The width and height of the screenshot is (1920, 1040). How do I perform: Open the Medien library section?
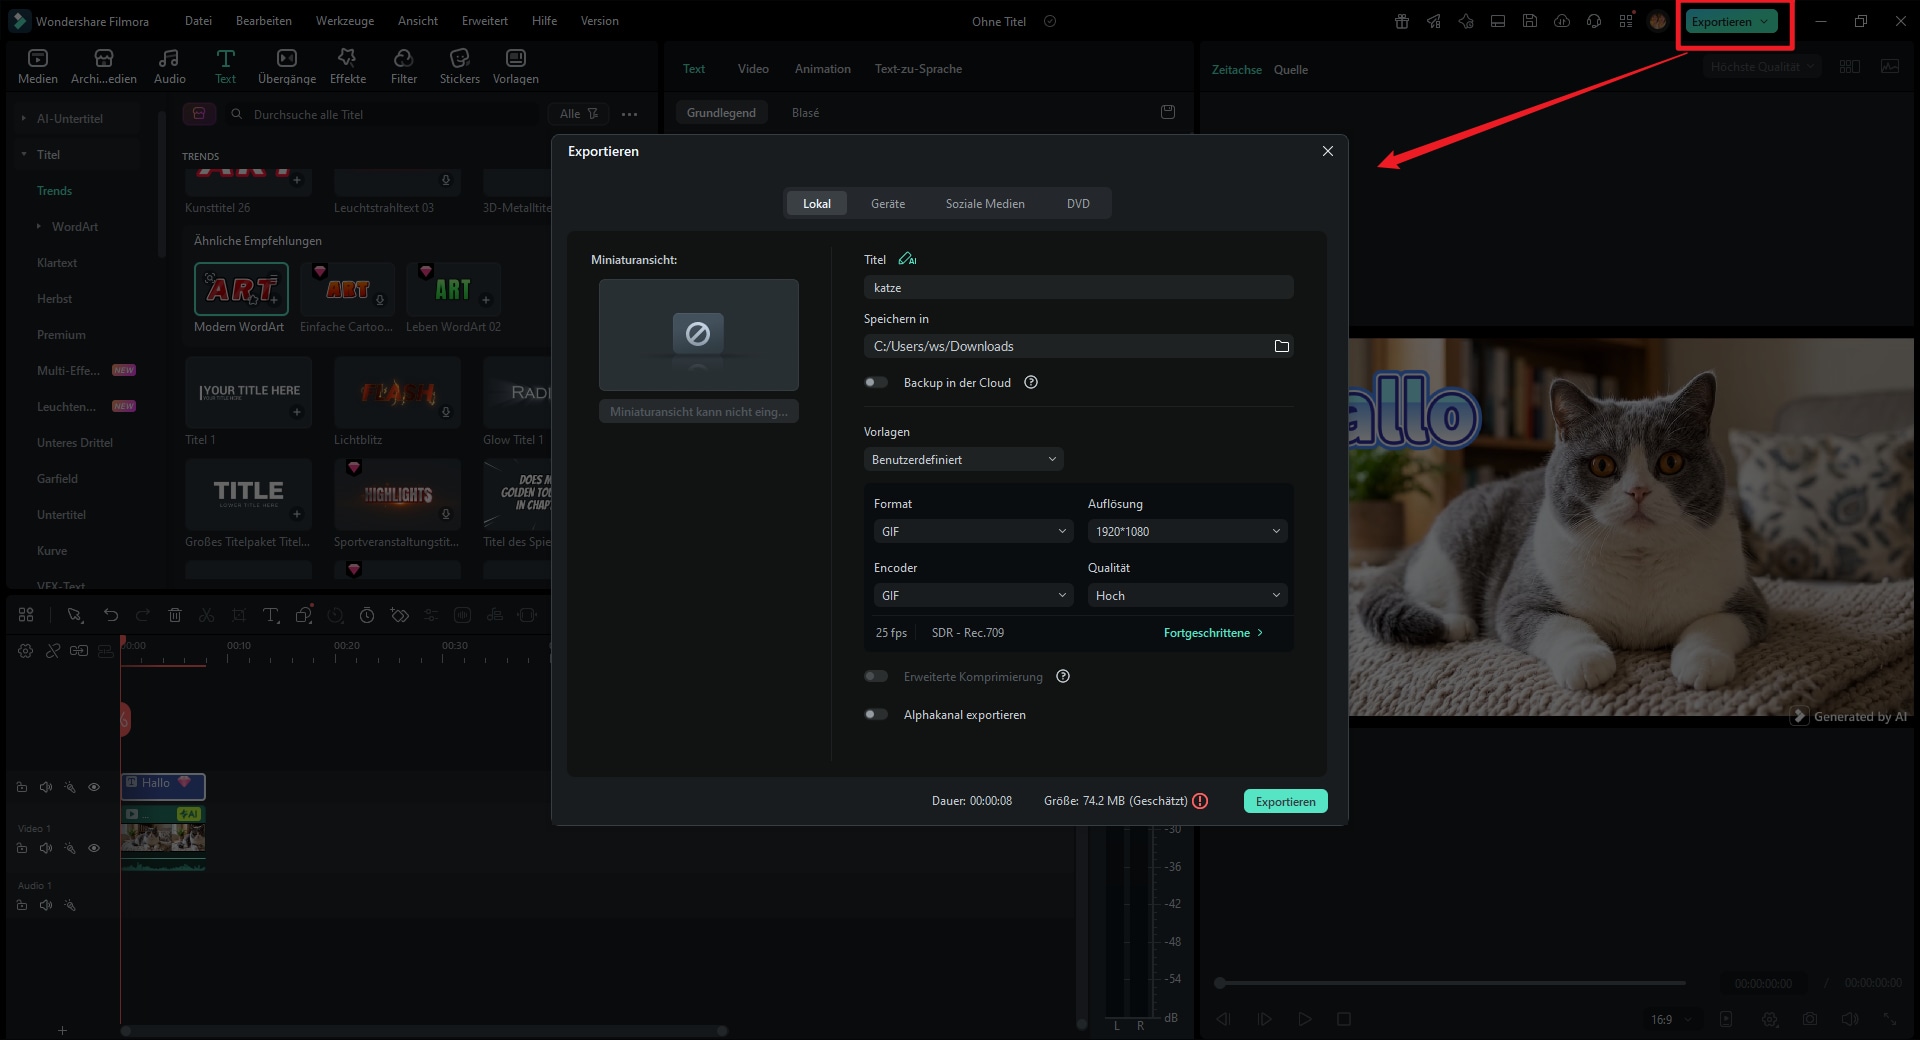click(x=38, y=66)
